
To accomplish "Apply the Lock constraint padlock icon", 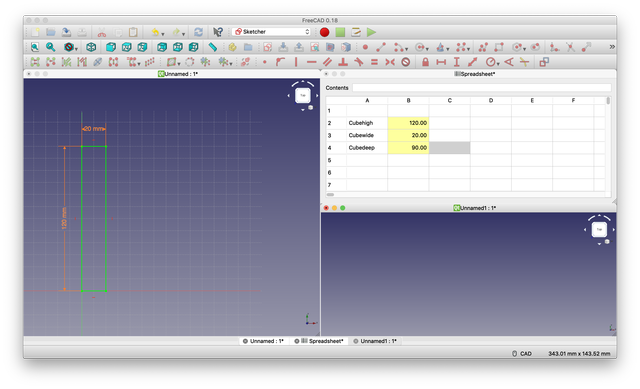I will pyautogui.click(x=425, y=62).
